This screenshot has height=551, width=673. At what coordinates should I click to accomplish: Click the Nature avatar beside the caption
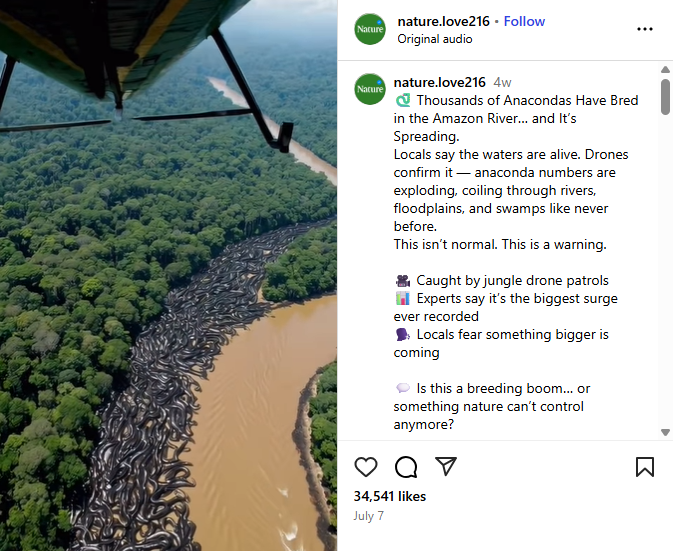[370, 89]
